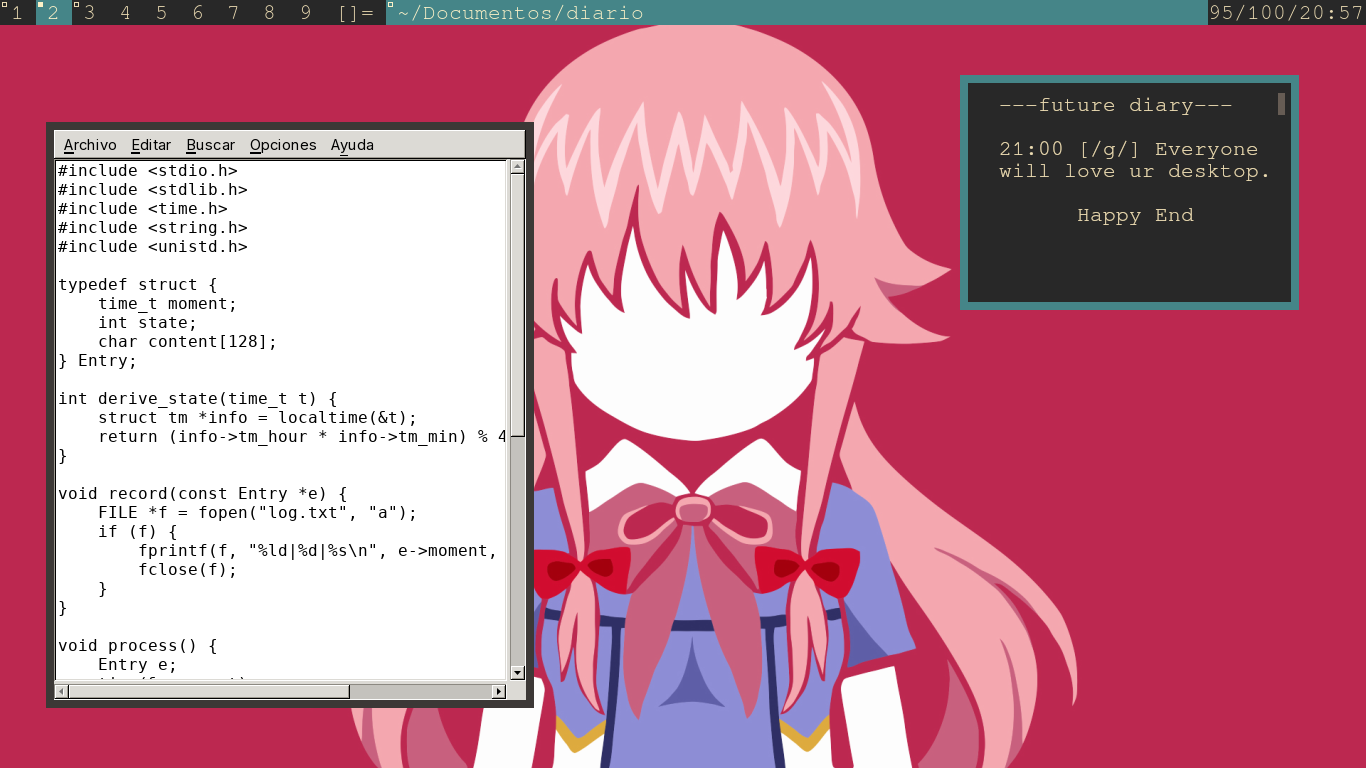The image size is (1366, 768).
Task: Click the 'time_t moment;' line
Action: click(x=168, y=304)
